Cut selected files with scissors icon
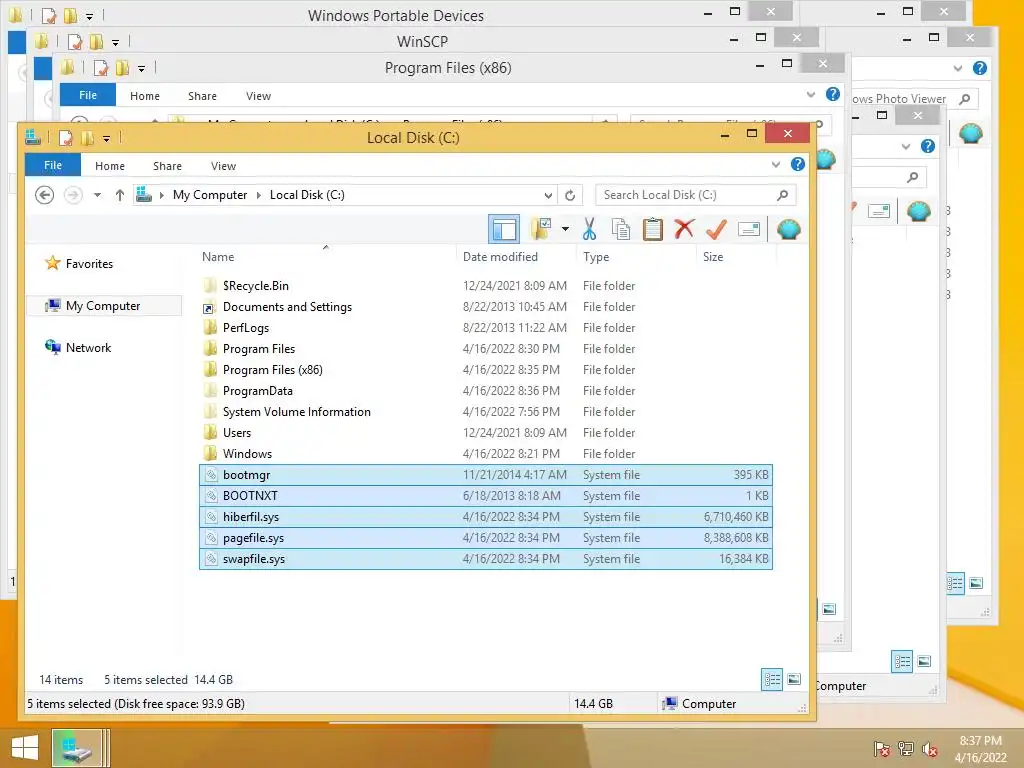The image size is (1024, 768). pyautogui.click(x=589, y=229)
